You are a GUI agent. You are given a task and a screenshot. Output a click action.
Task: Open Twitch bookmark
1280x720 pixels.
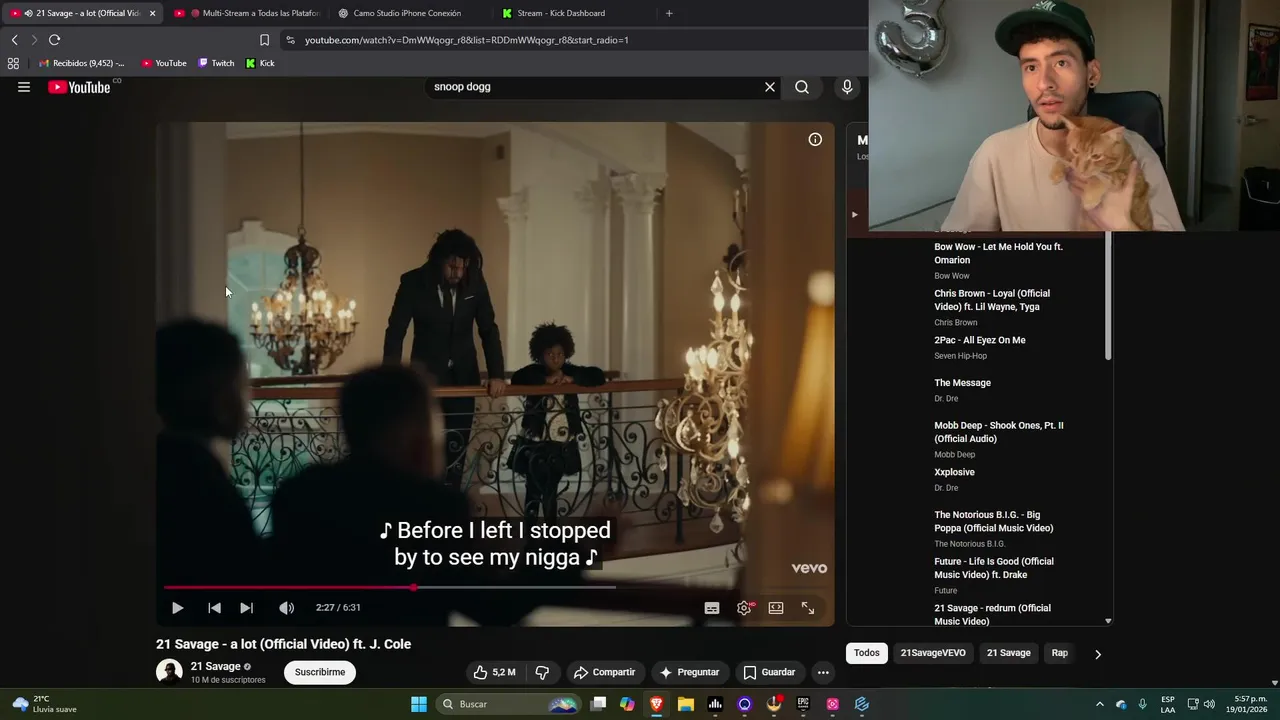[x=216, y=63]
